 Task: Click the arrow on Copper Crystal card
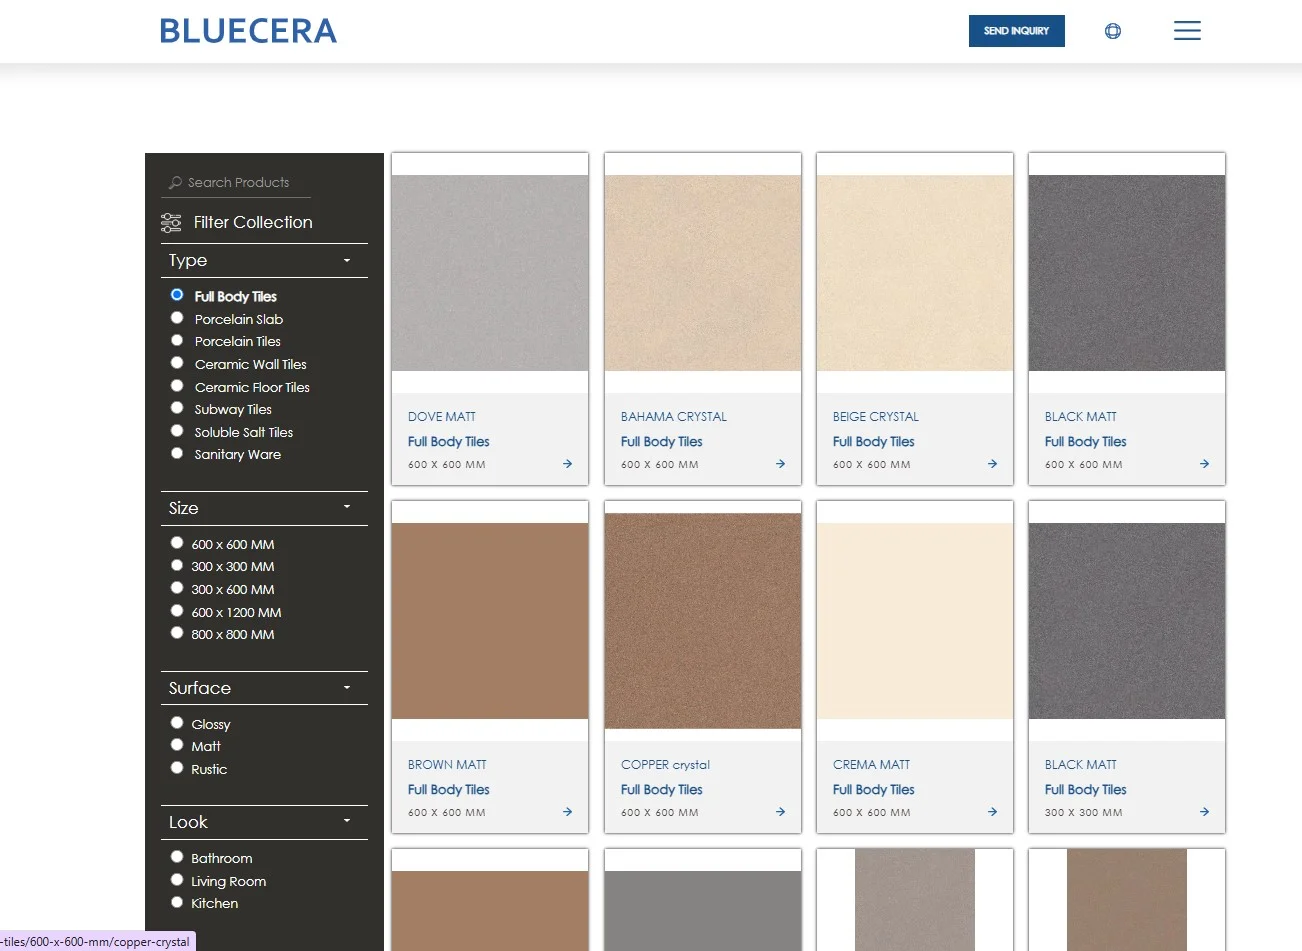780,812
